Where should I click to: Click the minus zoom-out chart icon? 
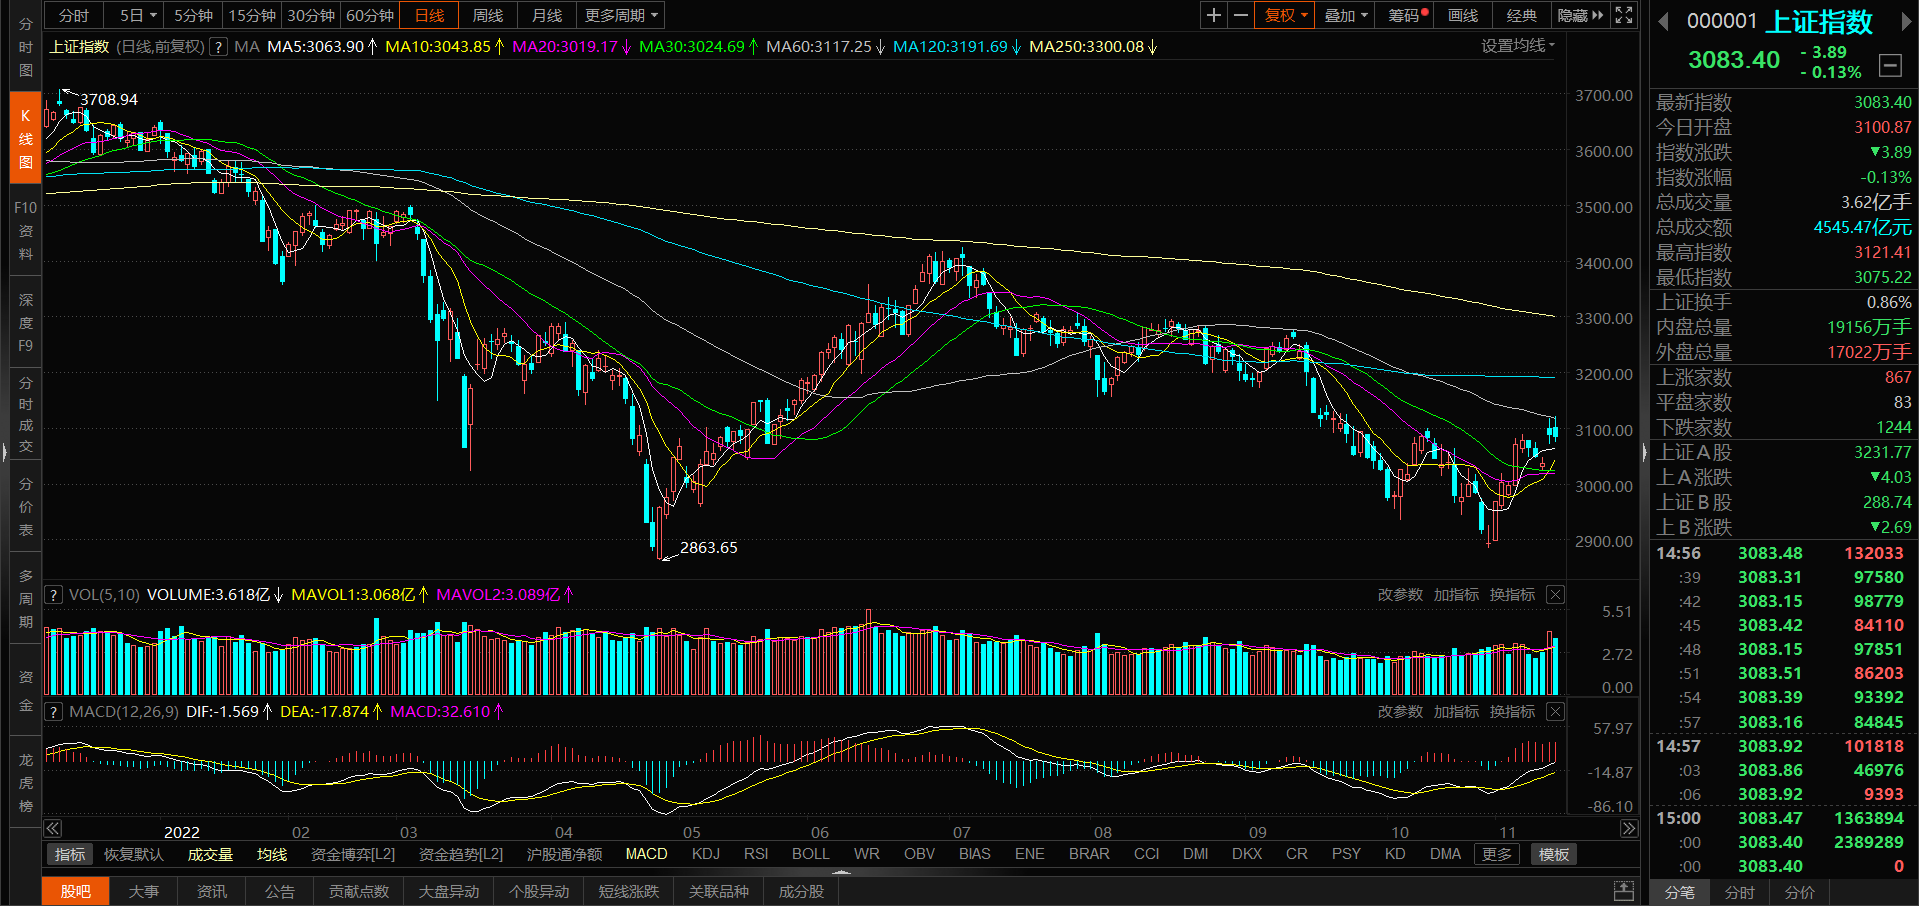click(1241, 15)
